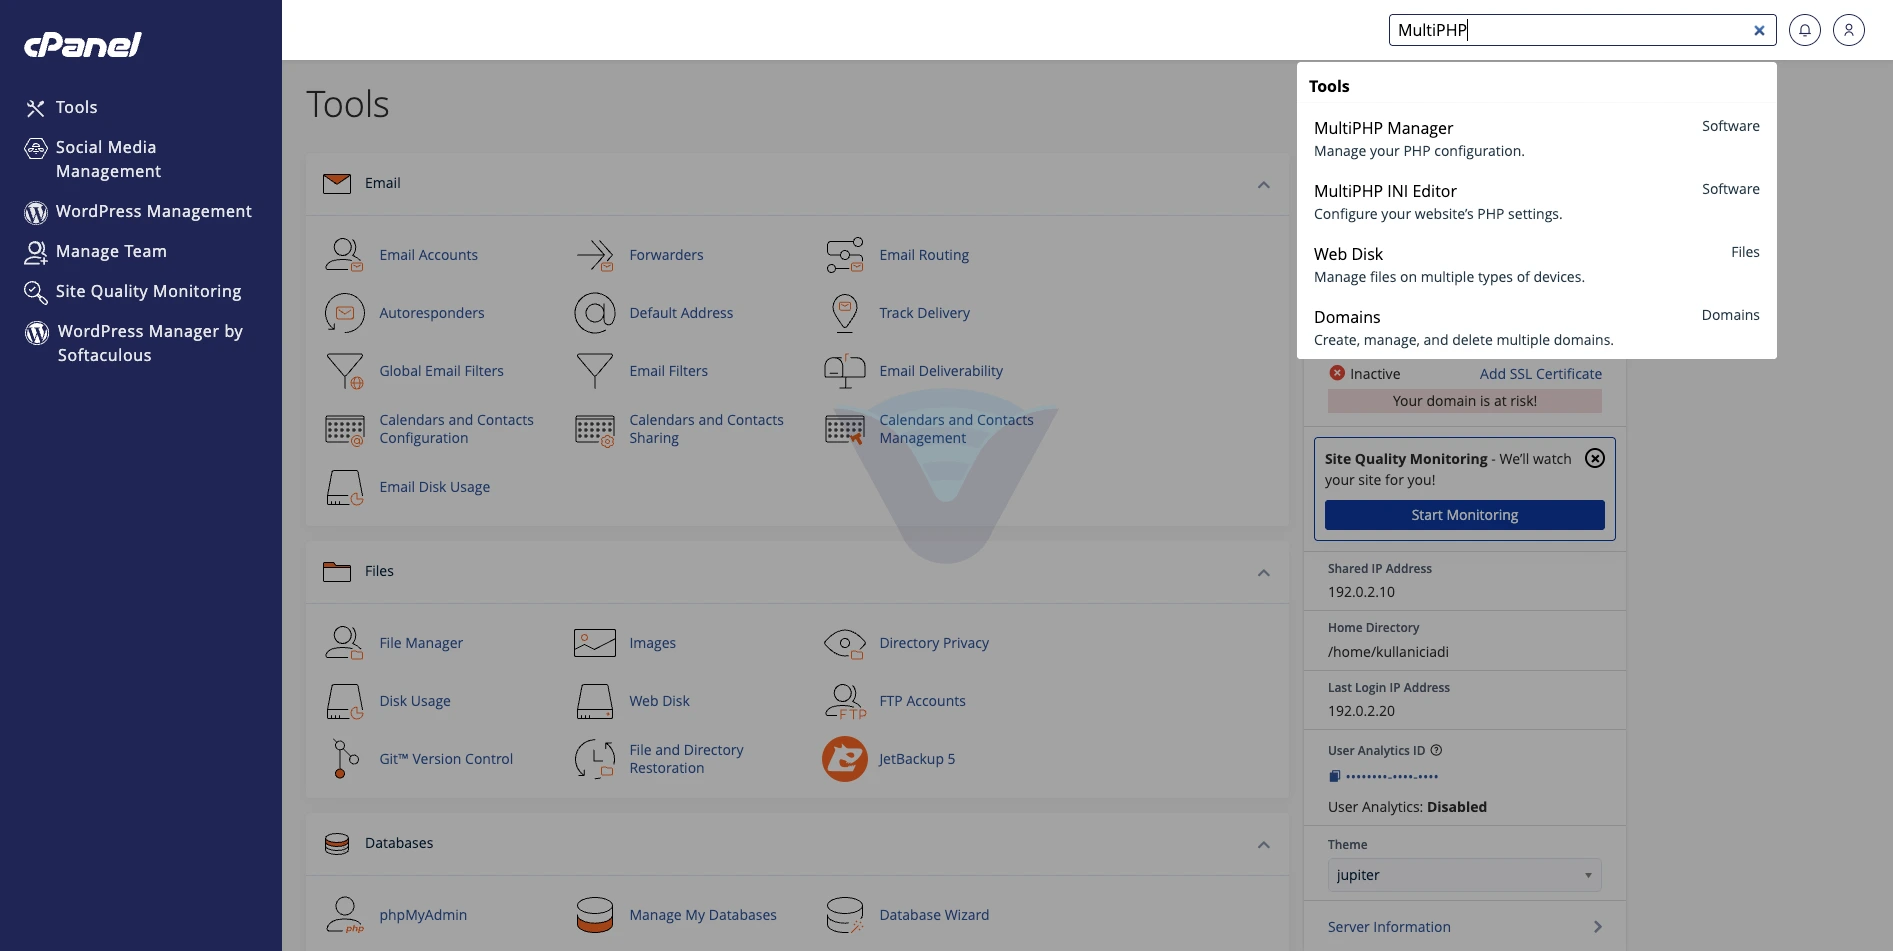
Task: Choose the Web Disk search result
Action: (1536, 265)
